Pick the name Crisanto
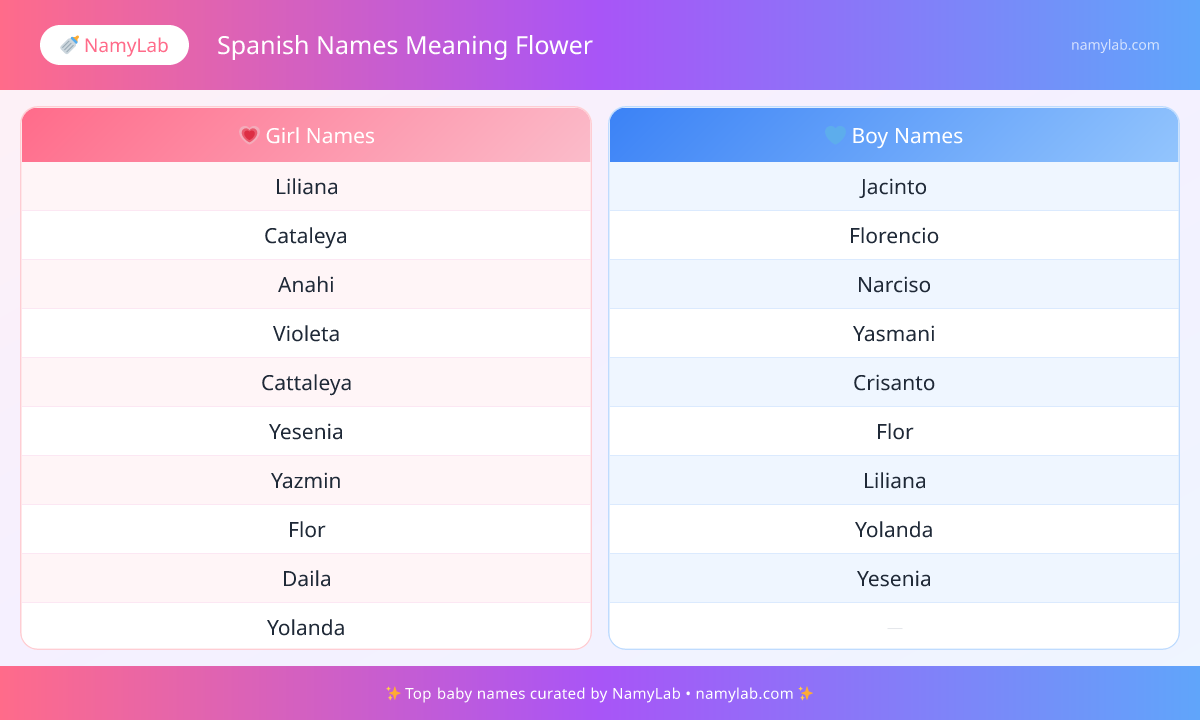 click(x=894, y=383)
